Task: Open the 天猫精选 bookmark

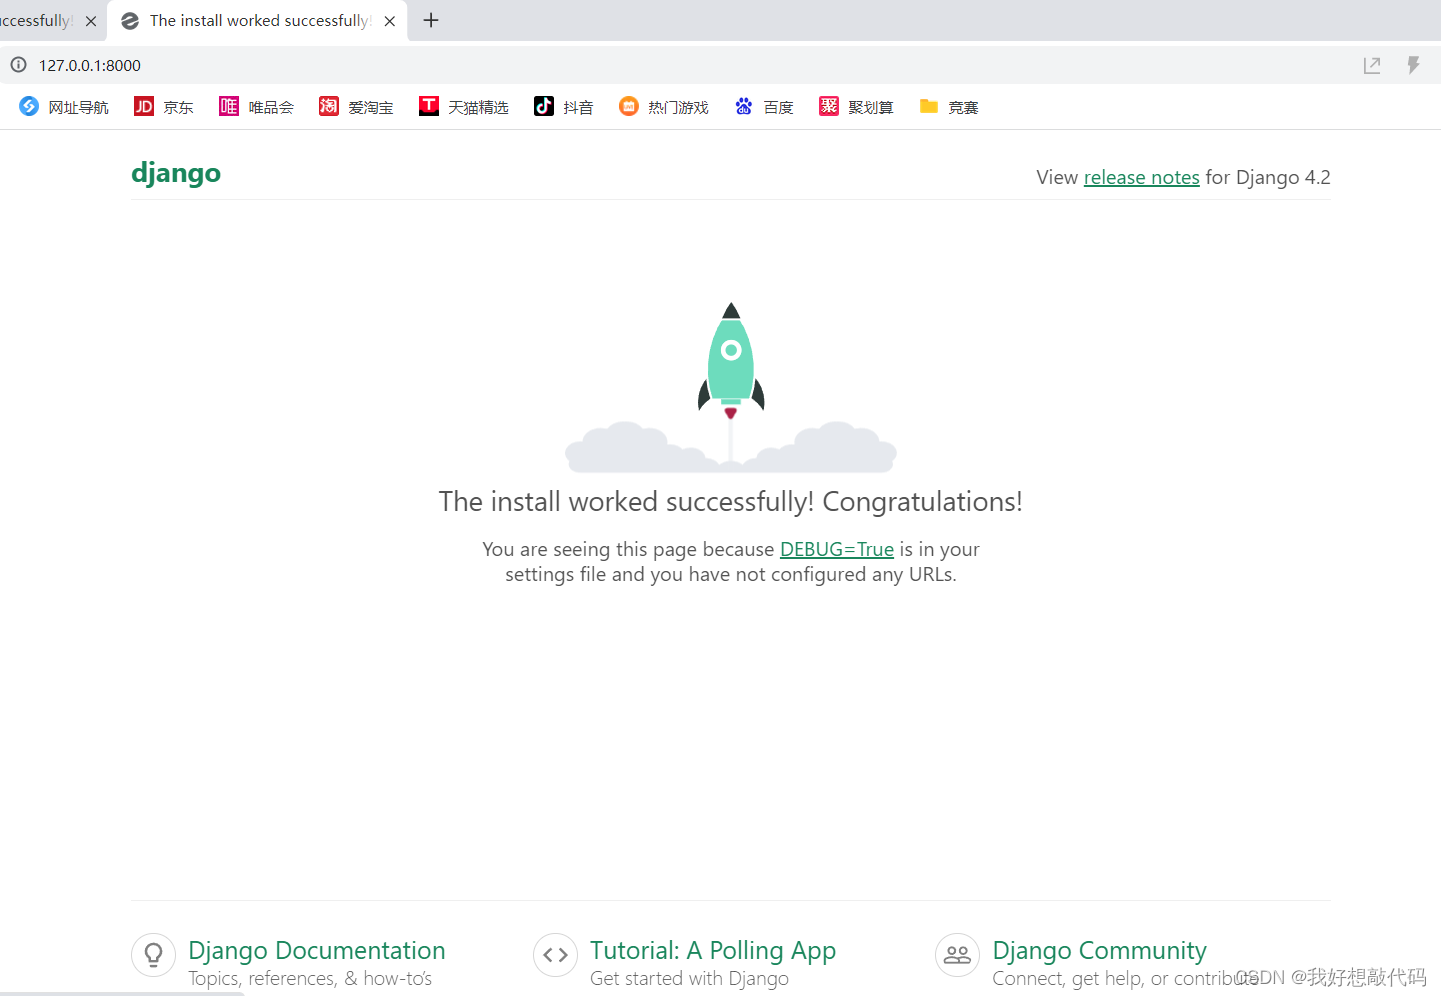Action: tap(464, 107)
